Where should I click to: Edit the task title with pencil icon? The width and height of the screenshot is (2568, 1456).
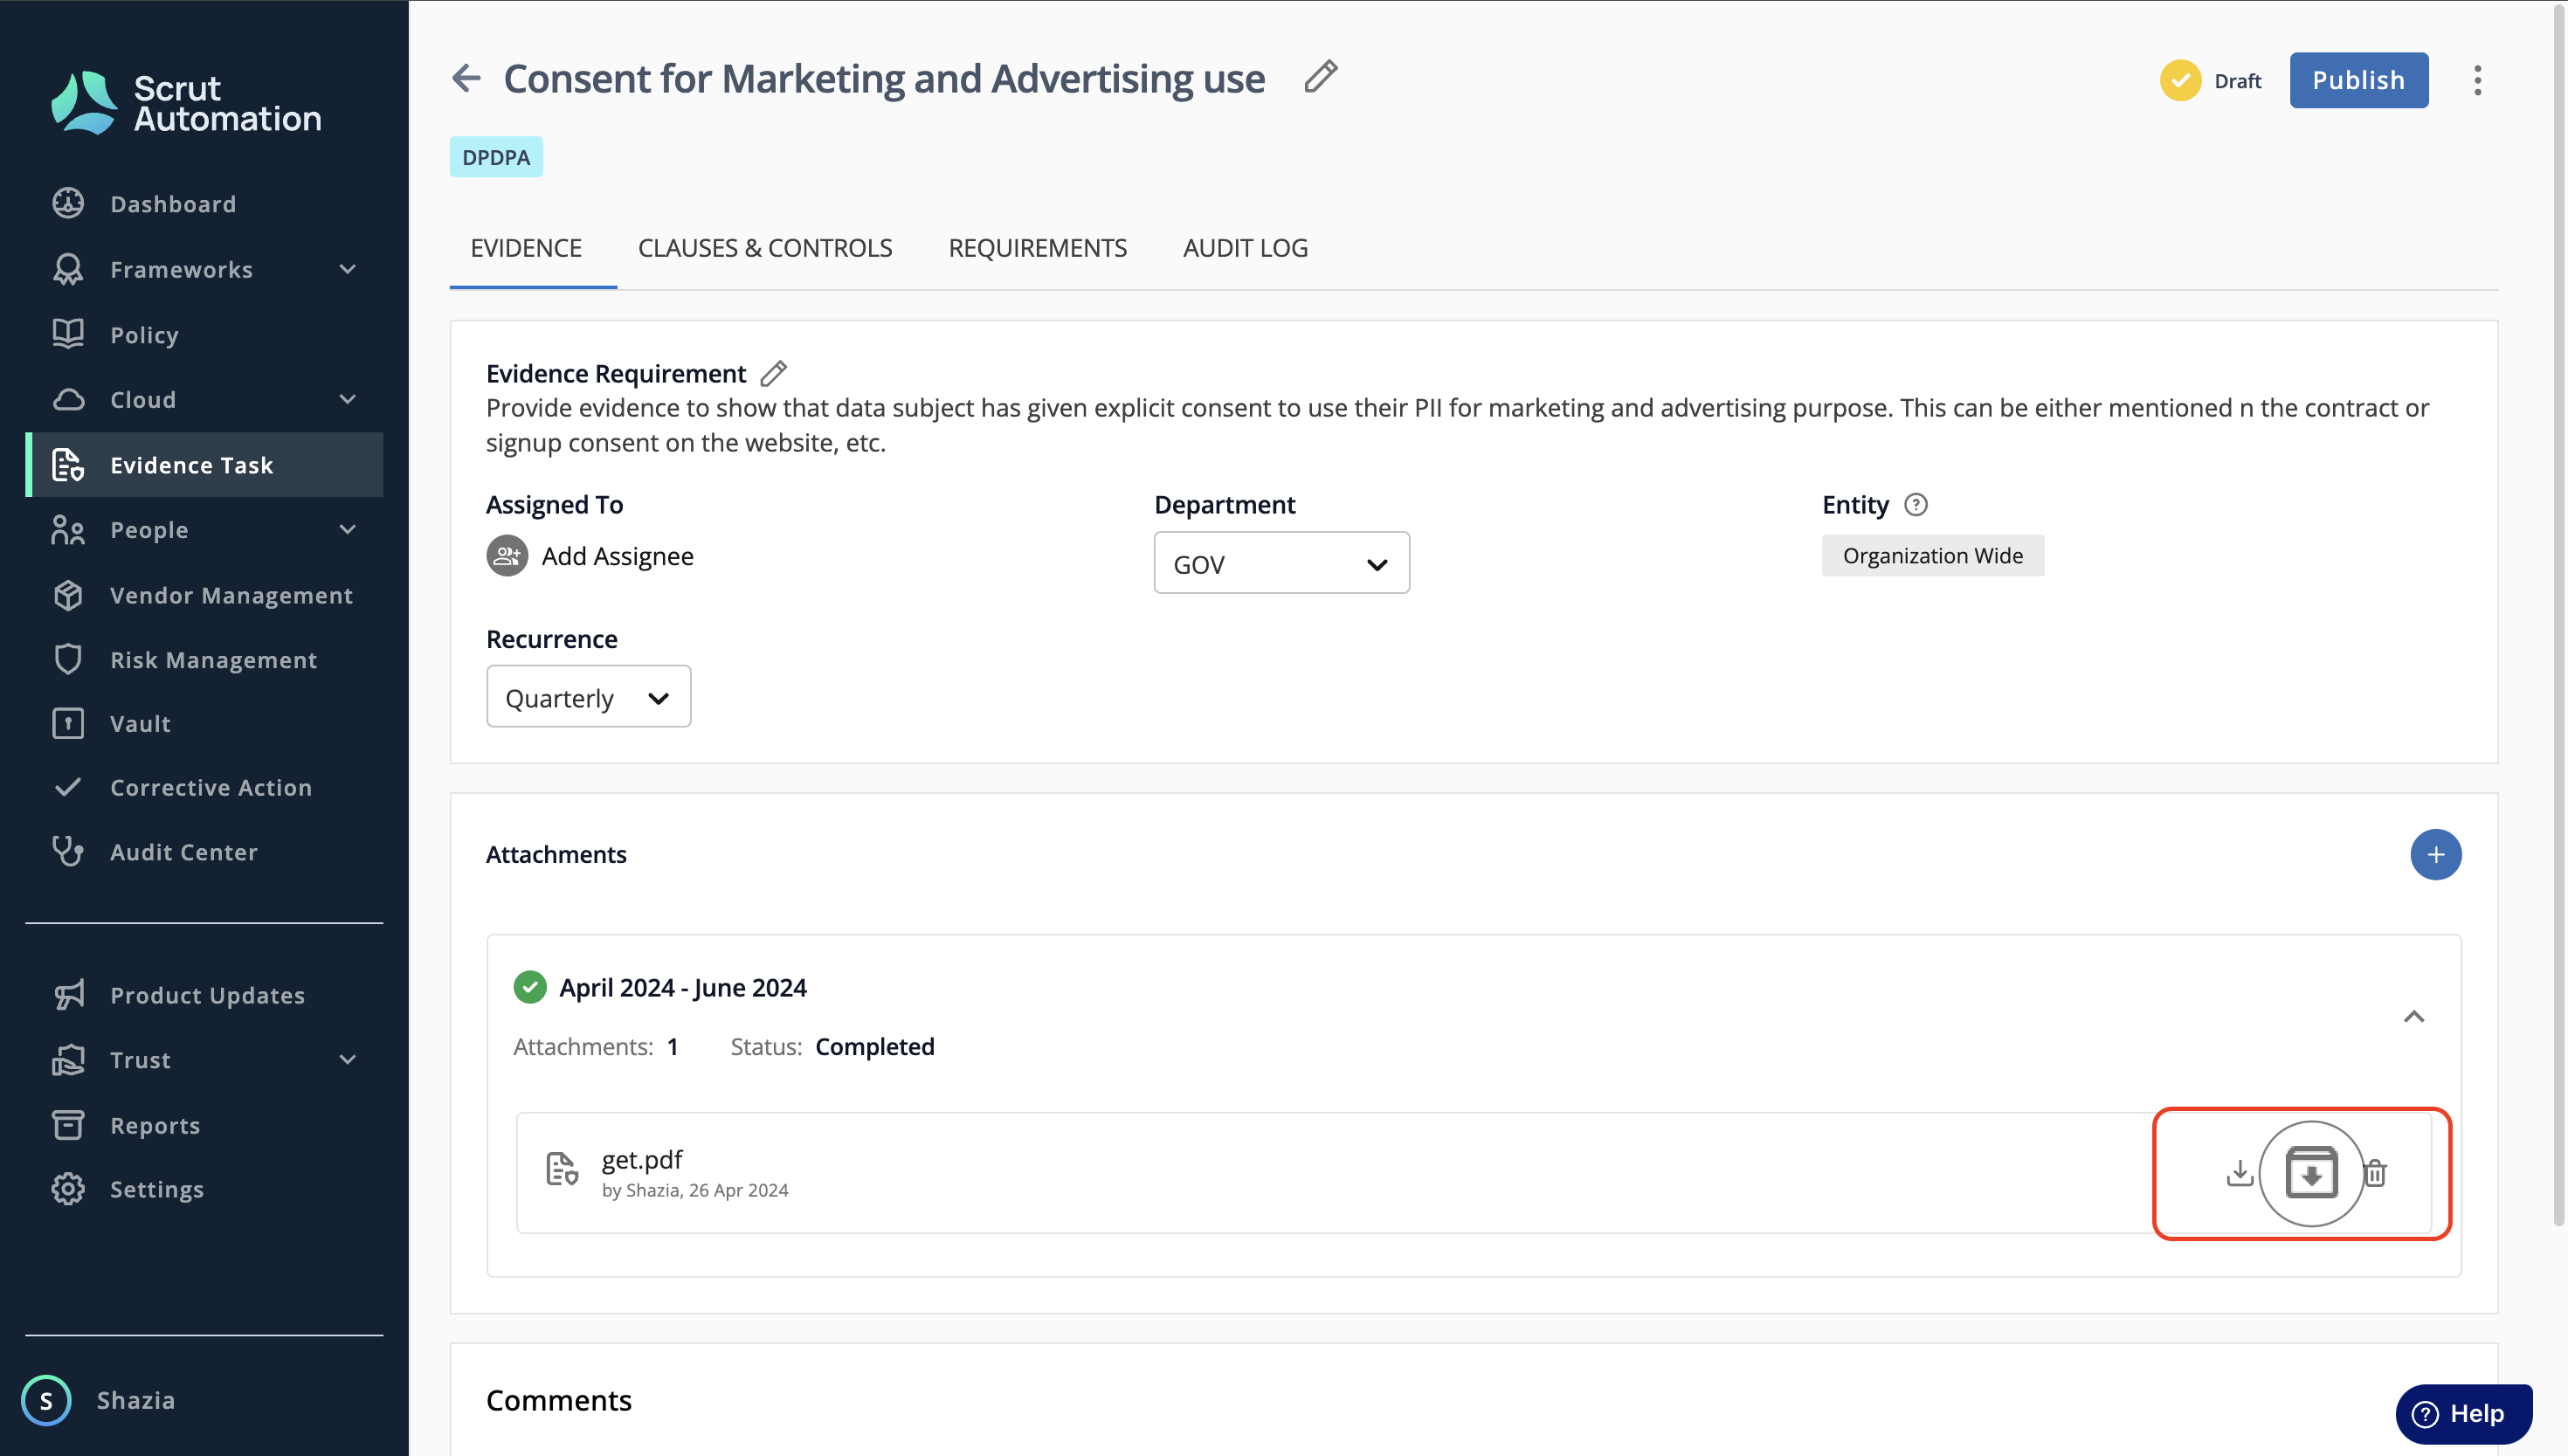[1321, 76]
